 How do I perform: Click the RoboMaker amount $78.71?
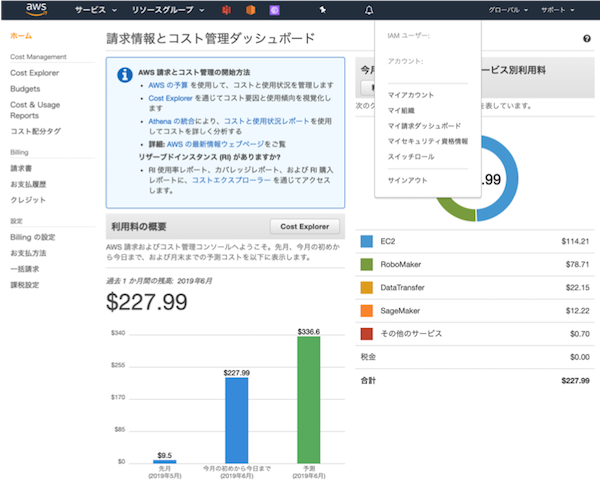tap(577, 264)
